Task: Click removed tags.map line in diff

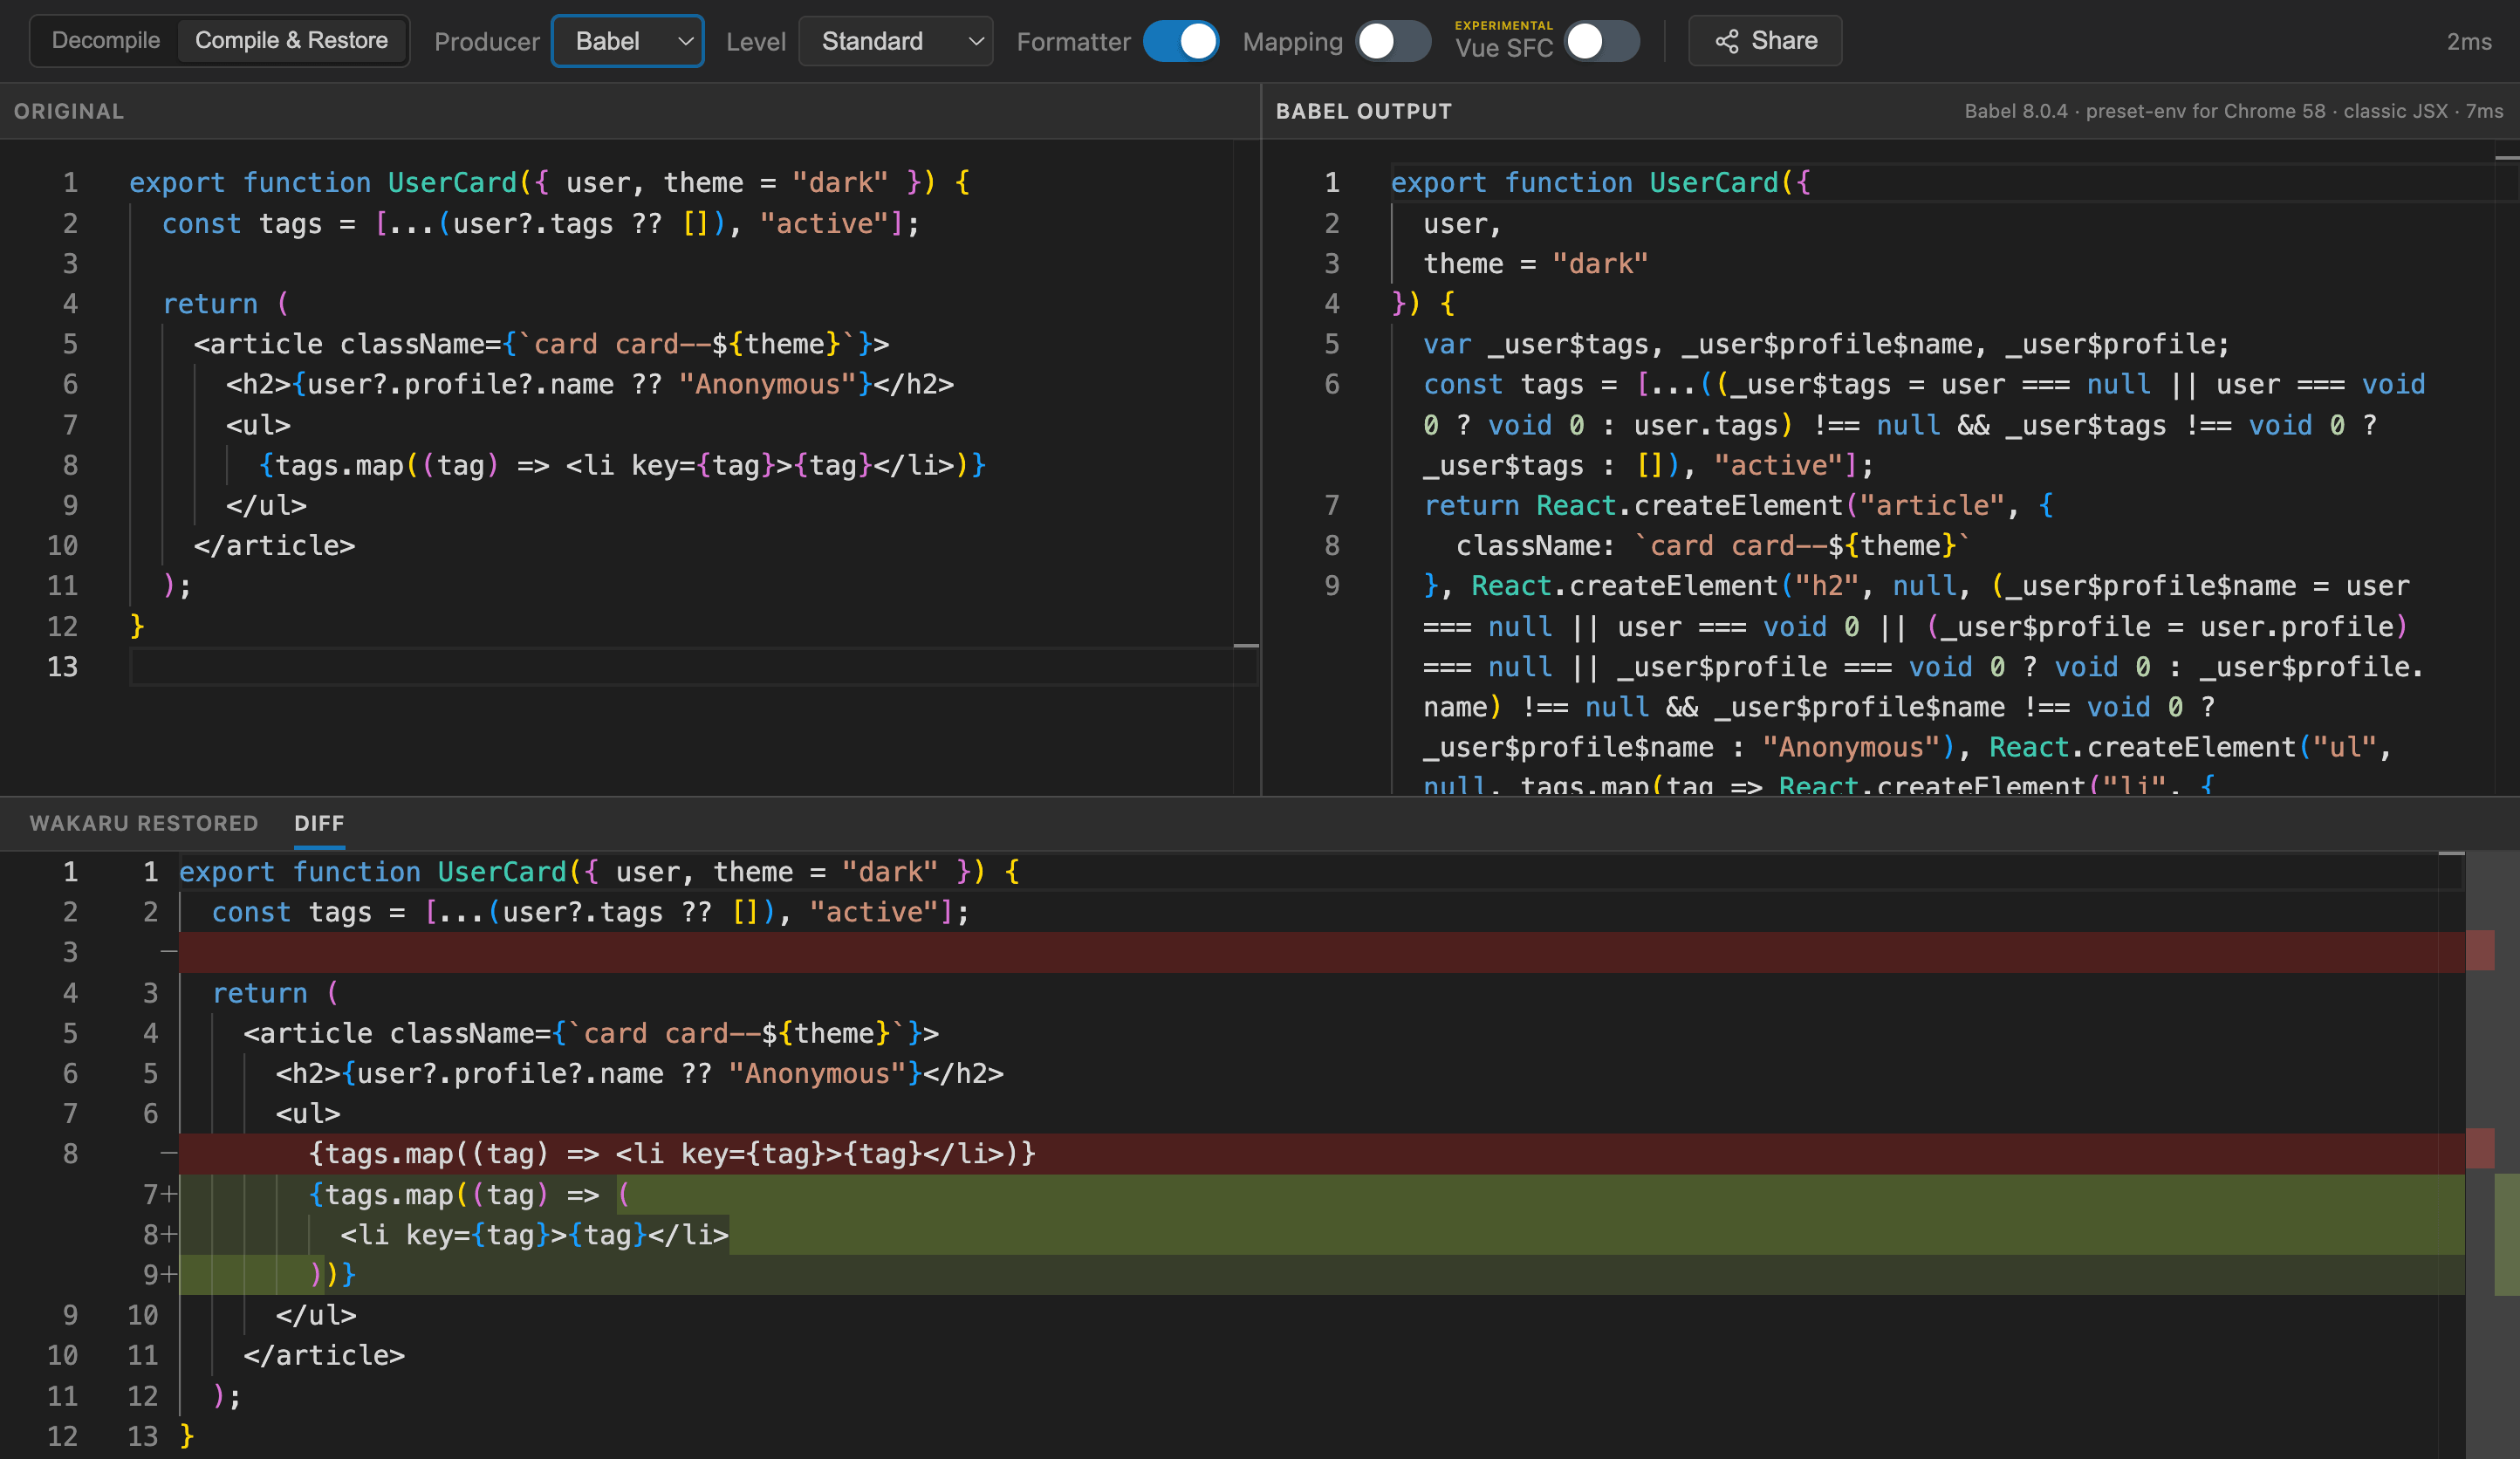Action: point(672,1154)
